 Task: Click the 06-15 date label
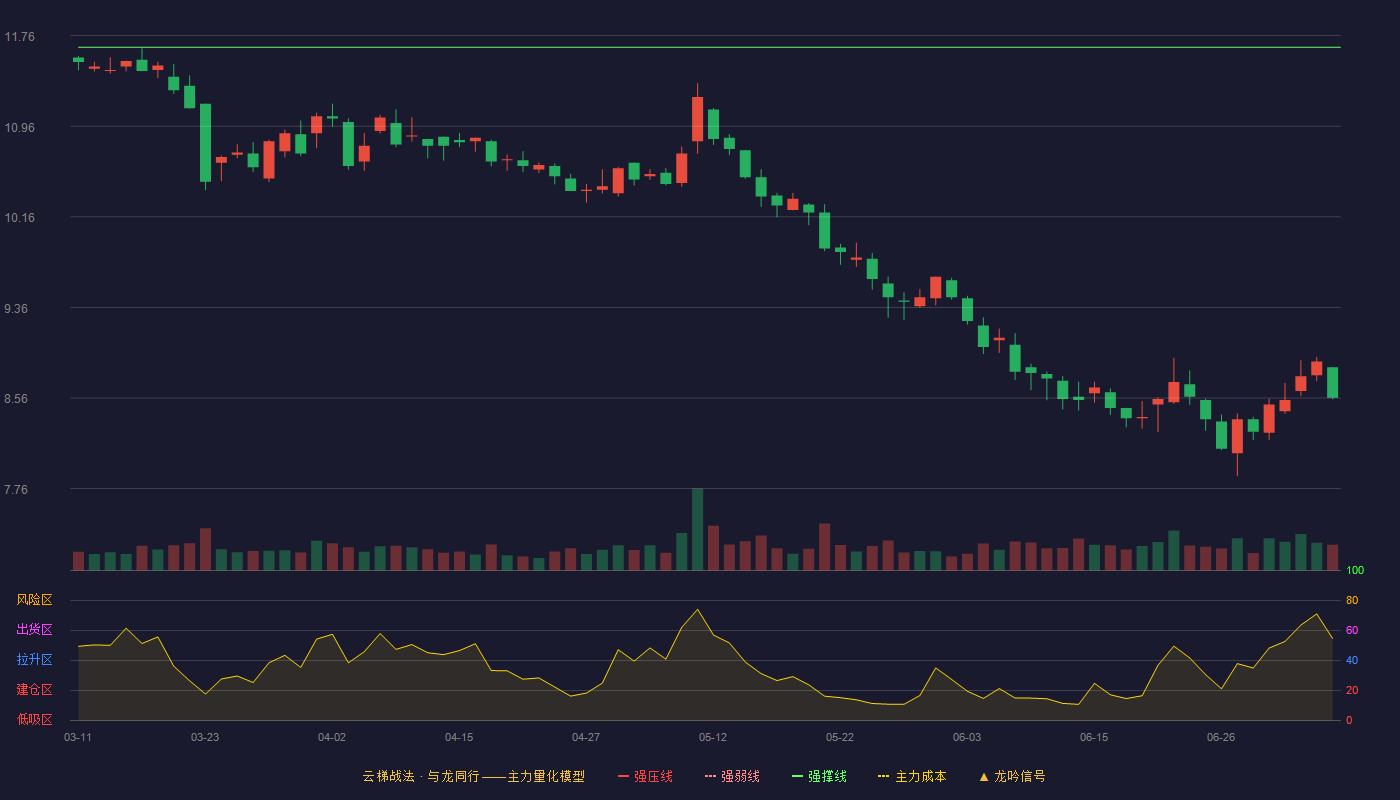coord(1094,737)
